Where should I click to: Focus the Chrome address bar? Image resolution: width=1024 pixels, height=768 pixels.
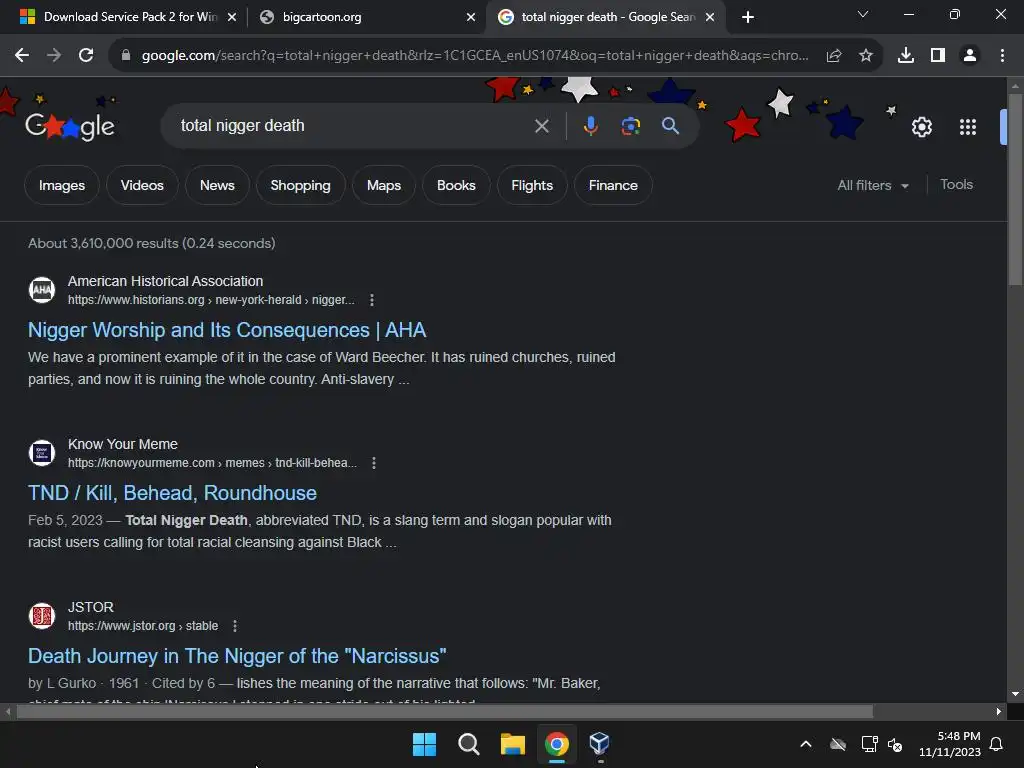click(x=475, y=56)
